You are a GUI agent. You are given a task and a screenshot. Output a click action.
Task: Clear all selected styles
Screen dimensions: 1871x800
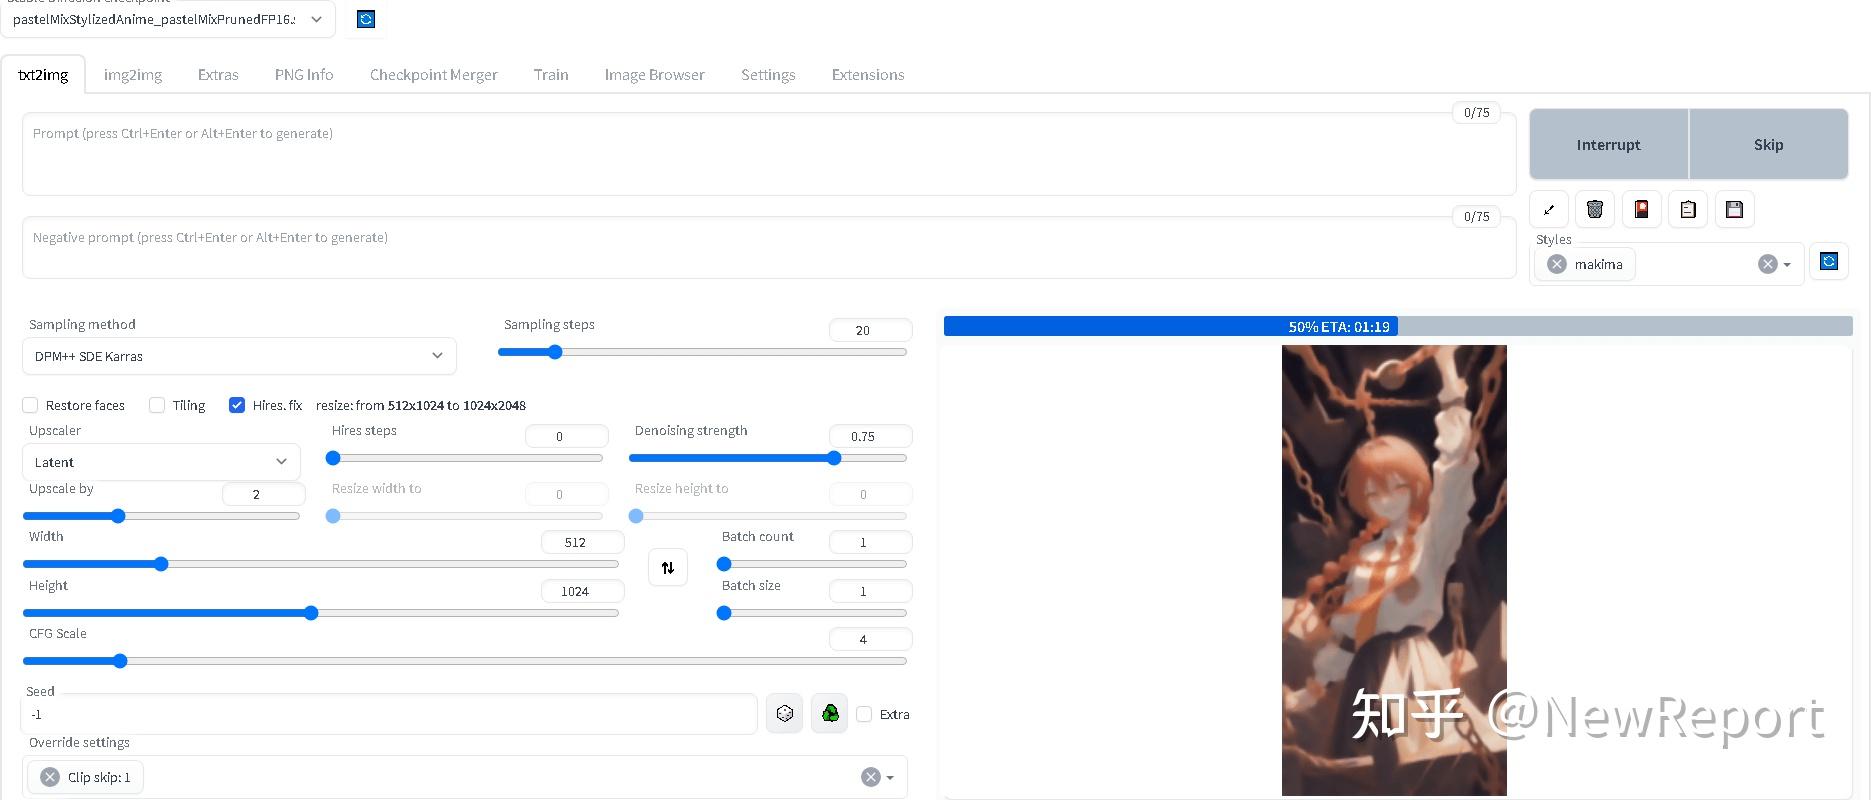point(1768,264)
